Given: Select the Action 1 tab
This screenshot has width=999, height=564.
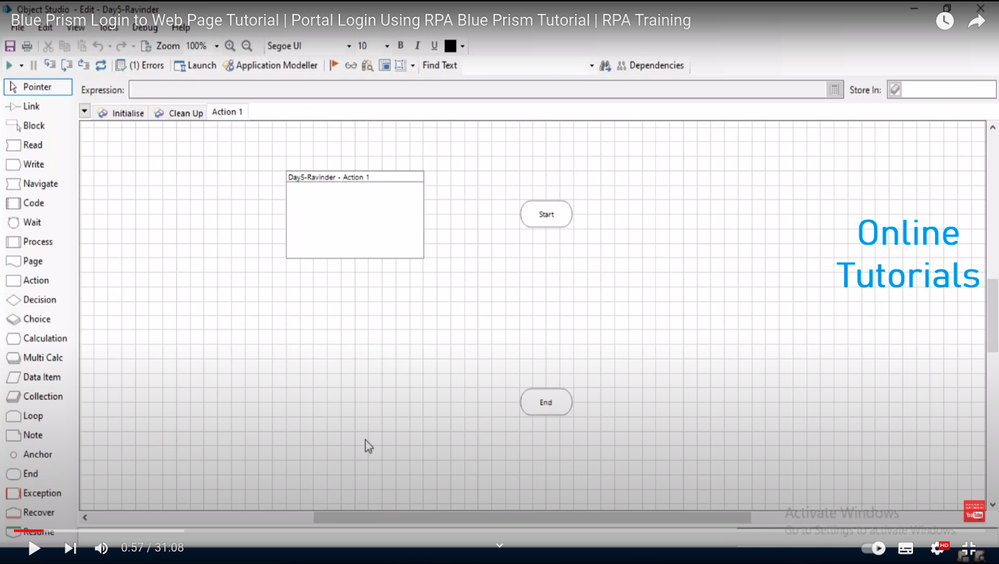Looking at the screenshot, I should (x=227, y=112).
